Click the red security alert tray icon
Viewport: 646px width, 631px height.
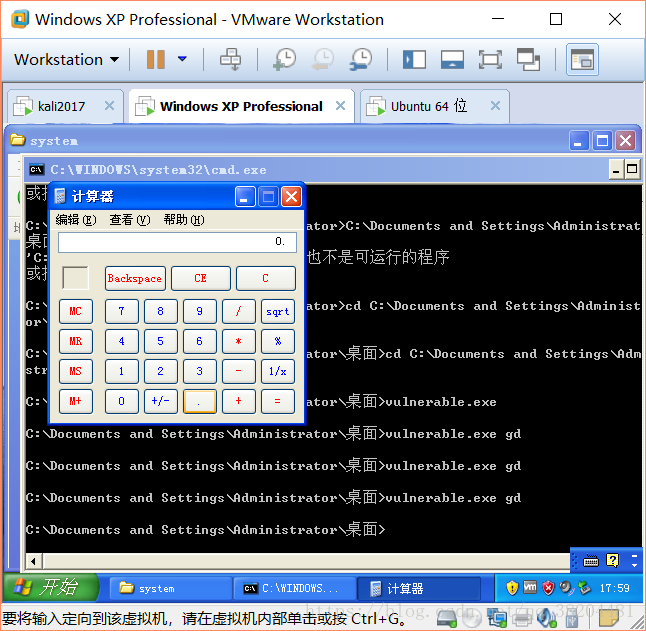coord(548,588)
